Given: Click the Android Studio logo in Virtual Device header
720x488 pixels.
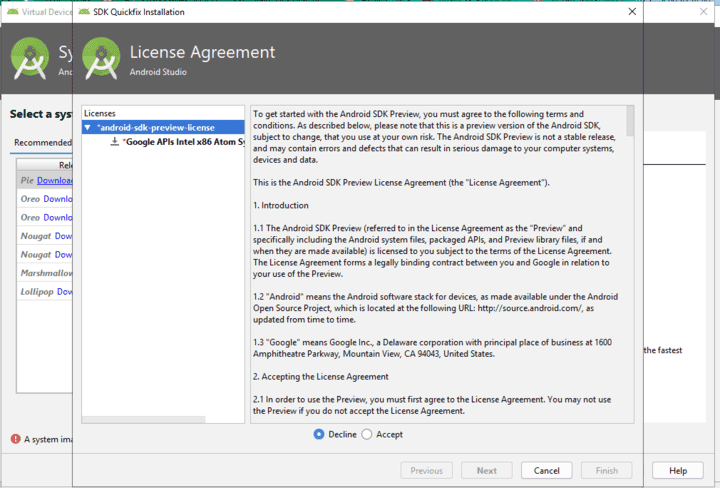Looking at the screenshot, I should point(30,58).
